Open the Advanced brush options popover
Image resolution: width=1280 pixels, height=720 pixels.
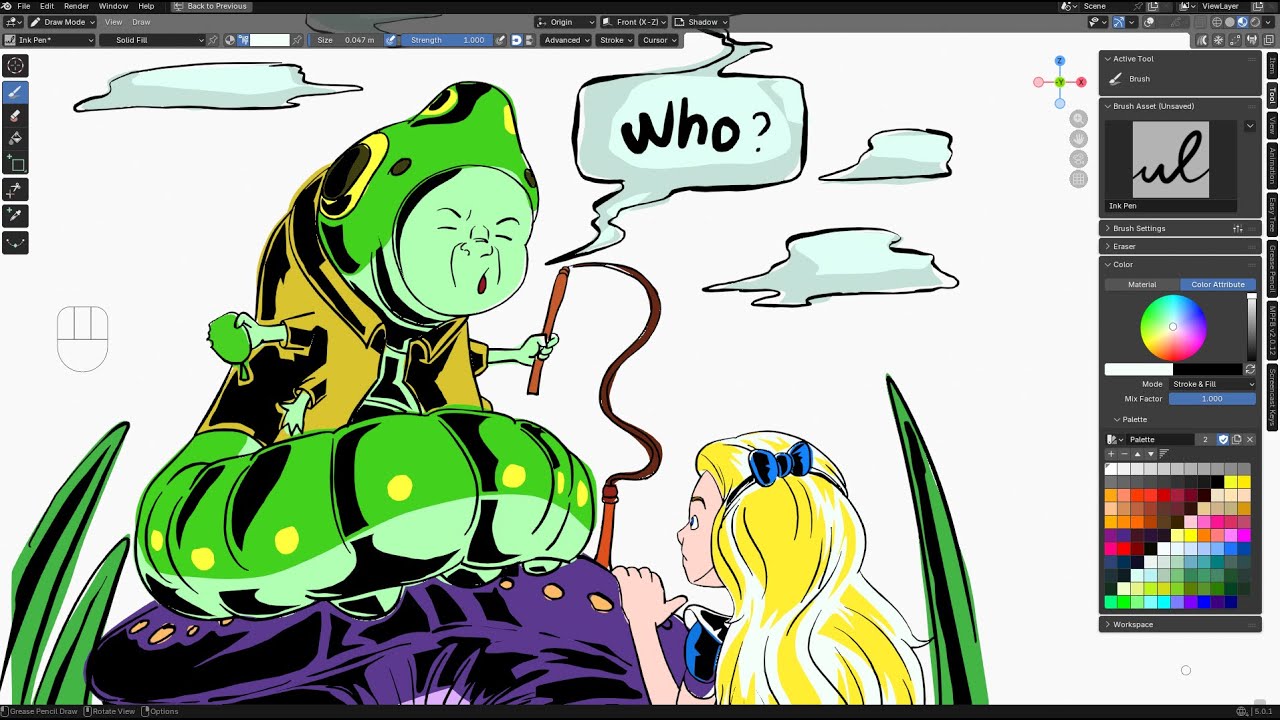(566, 40)
